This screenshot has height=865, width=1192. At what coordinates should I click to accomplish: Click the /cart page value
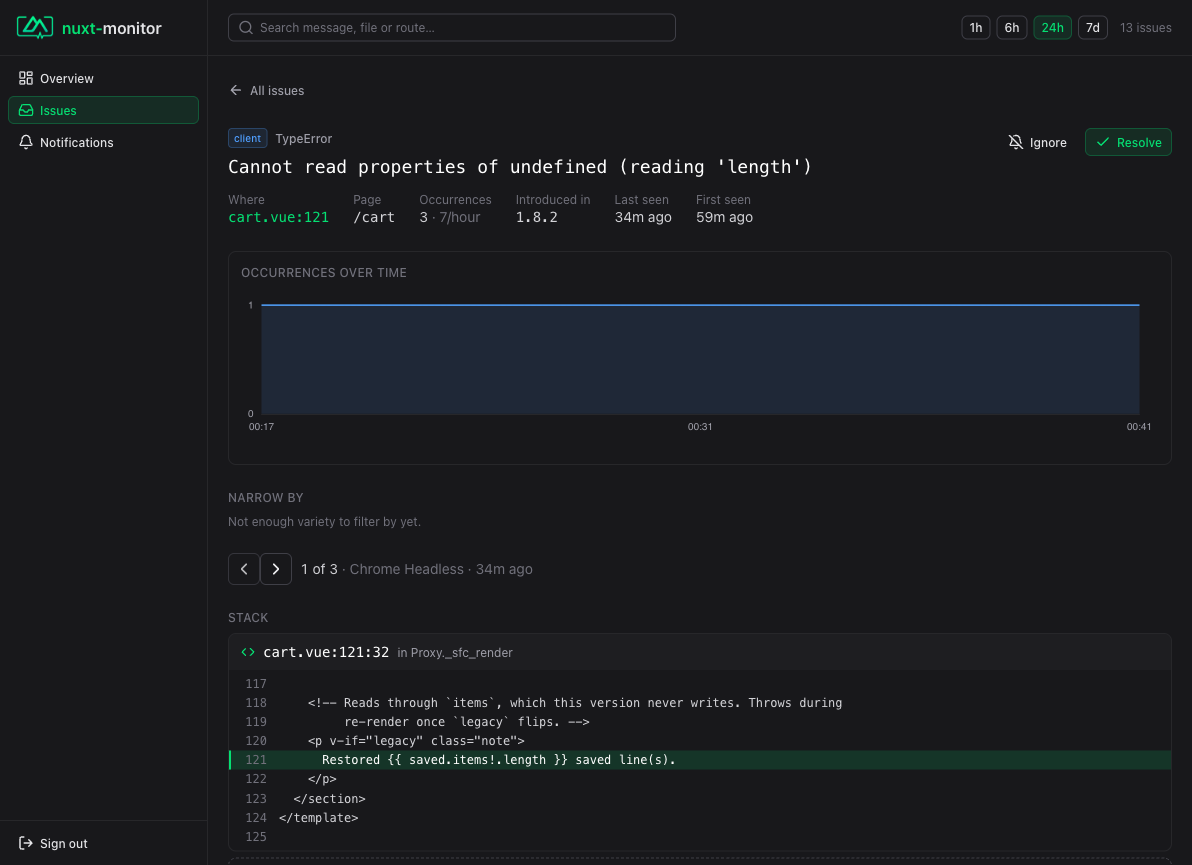pyautogui.click(x=374, y=217)
